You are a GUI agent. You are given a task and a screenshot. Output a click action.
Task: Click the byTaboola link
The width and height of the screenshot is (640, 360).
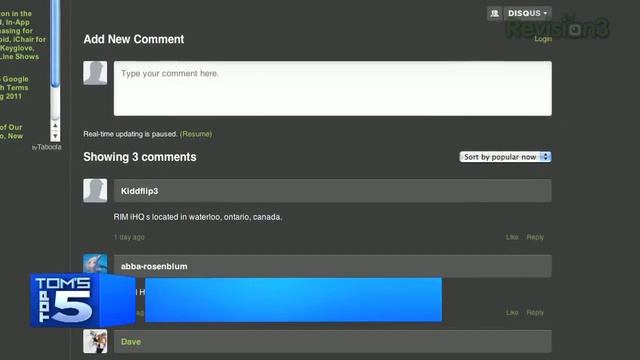pos(47,147)
